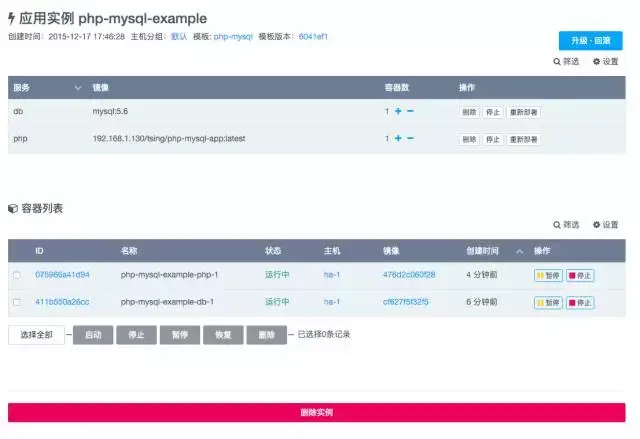Pause the php-mysql-example-db-1 container
The image size is (640, 439).
click(548, 303)
